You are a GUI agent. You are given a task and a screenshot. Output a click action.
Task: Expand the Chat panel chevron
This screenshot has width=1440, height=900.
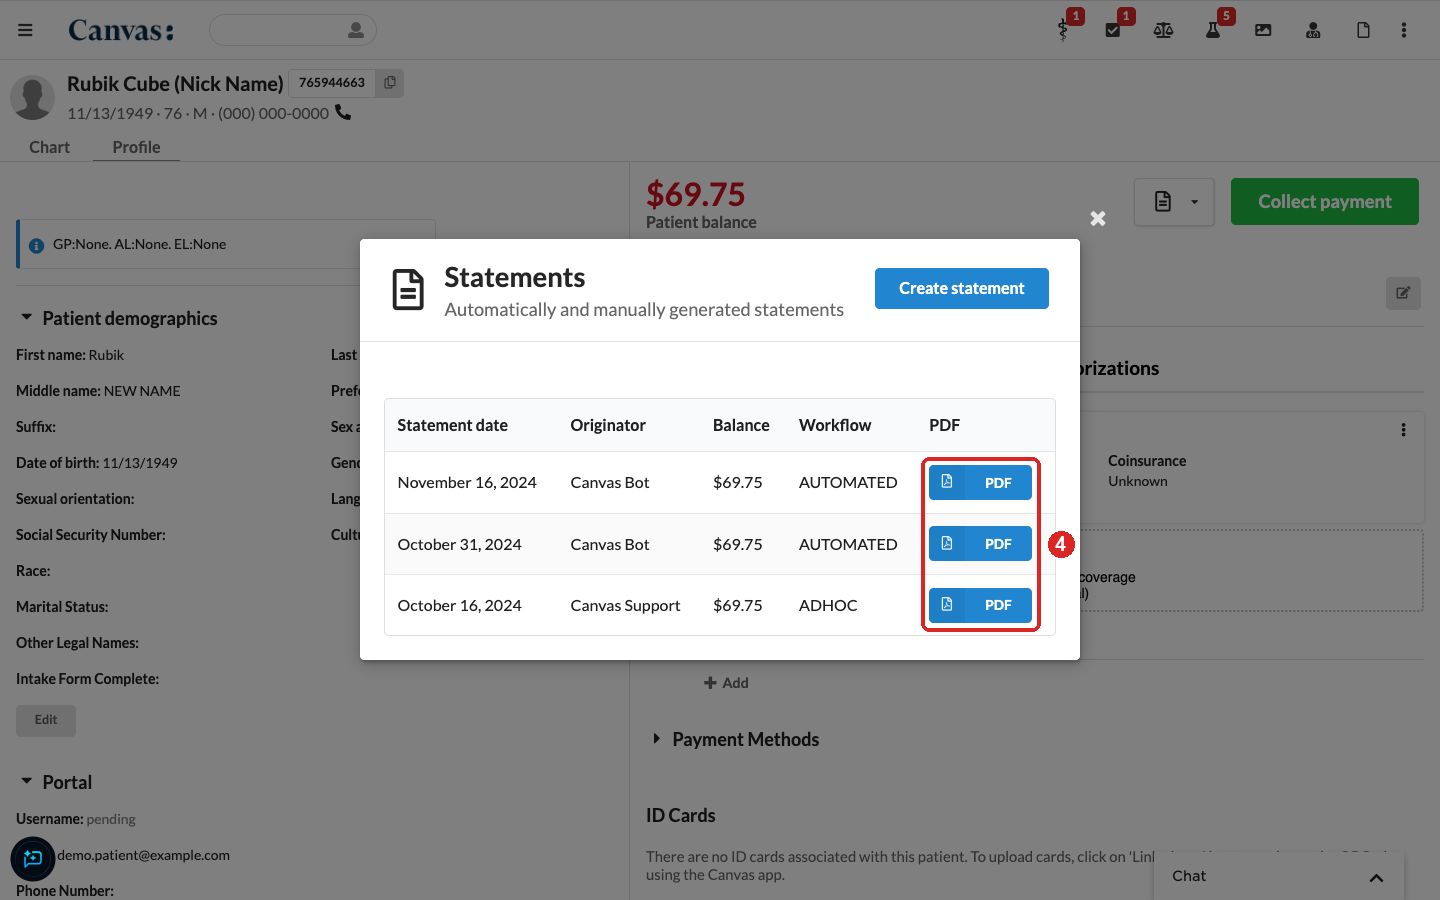pyautogui.click(x=1376, y=877)
